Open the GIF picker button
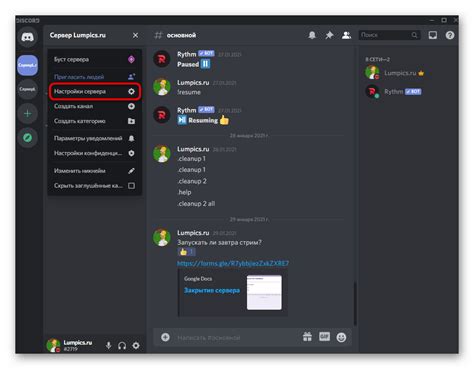The height and width of the screenshot is (369, 474). 324,337
